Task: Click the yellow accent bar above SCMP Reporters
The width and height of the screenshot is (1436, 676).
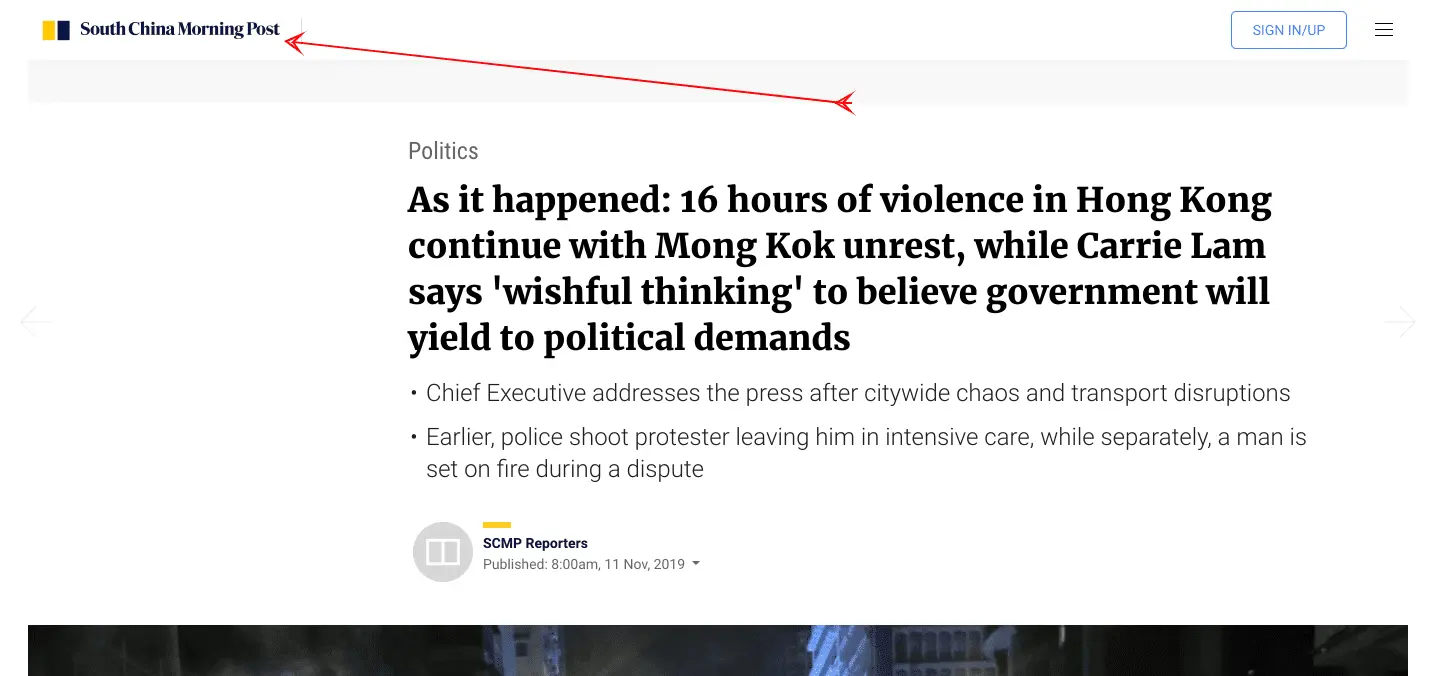Action: (497, 525)
